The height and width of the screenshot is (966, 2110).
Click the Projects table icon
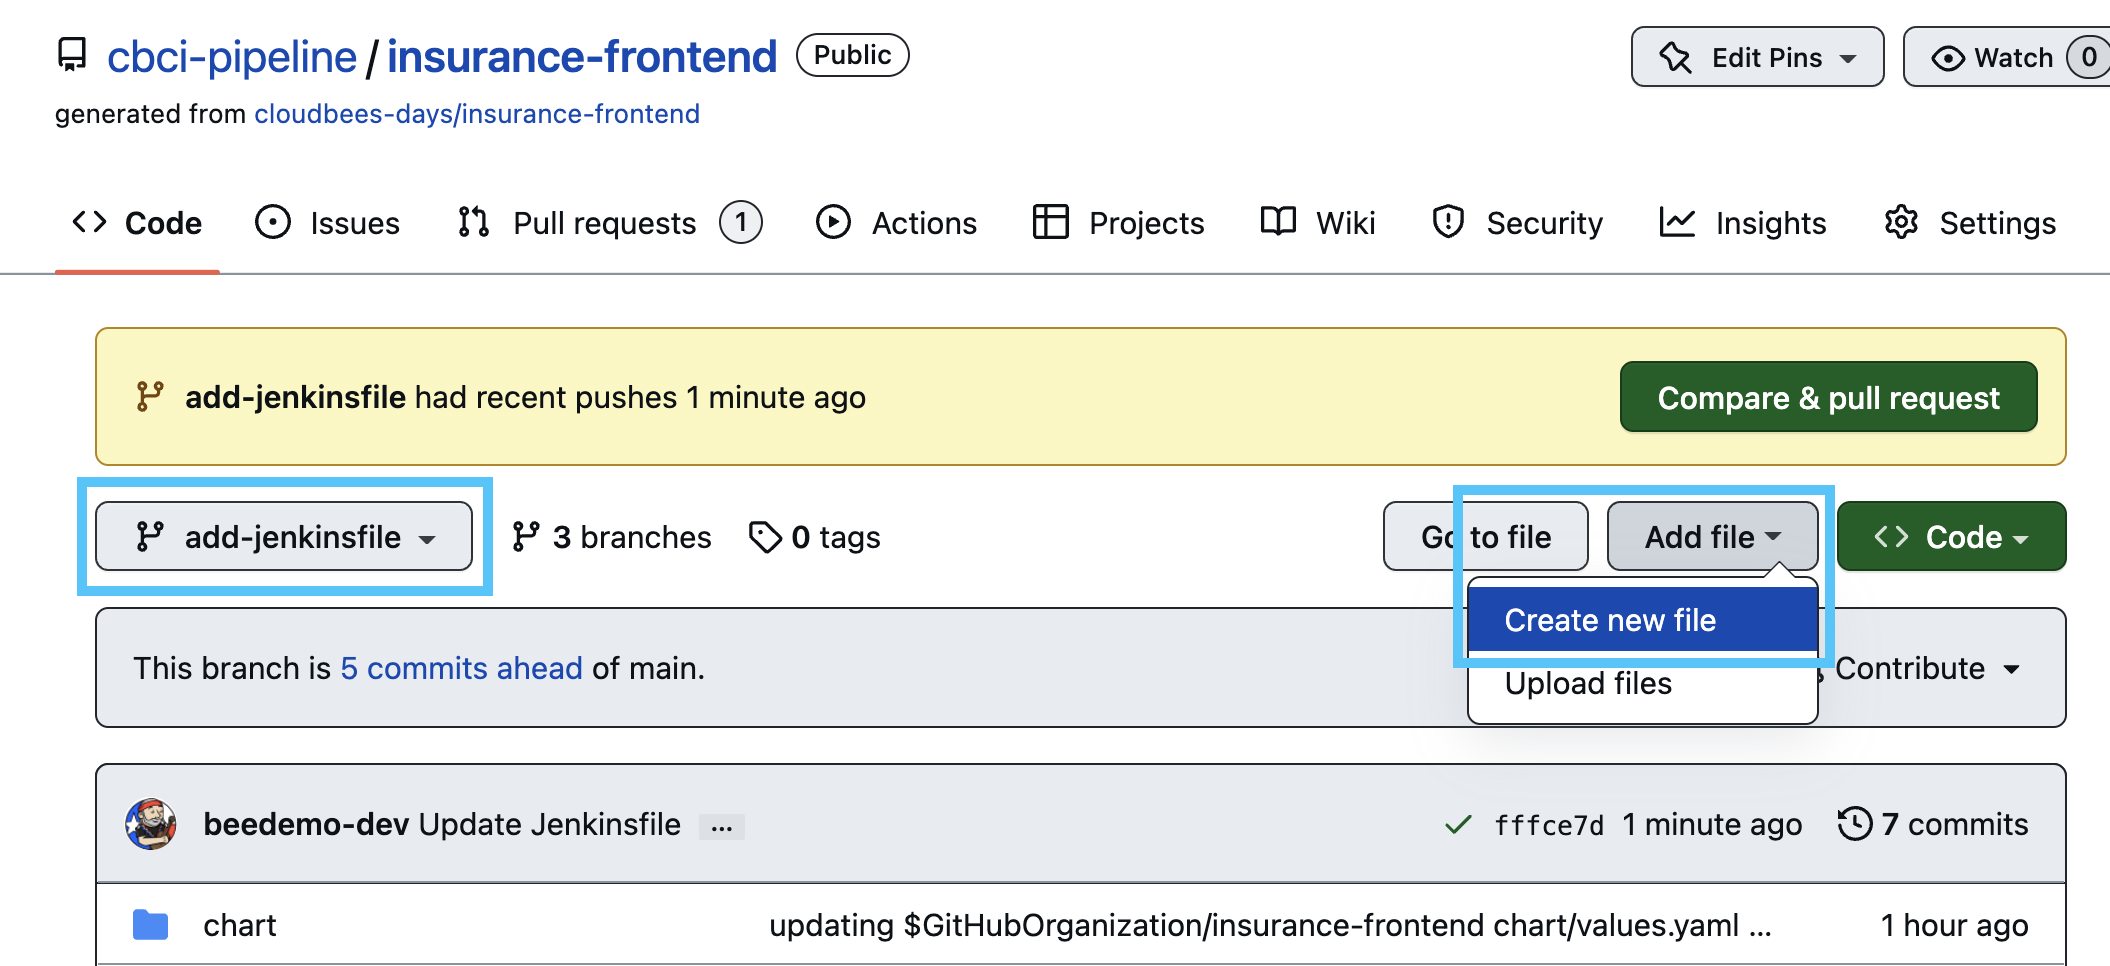coord(1050,222)
